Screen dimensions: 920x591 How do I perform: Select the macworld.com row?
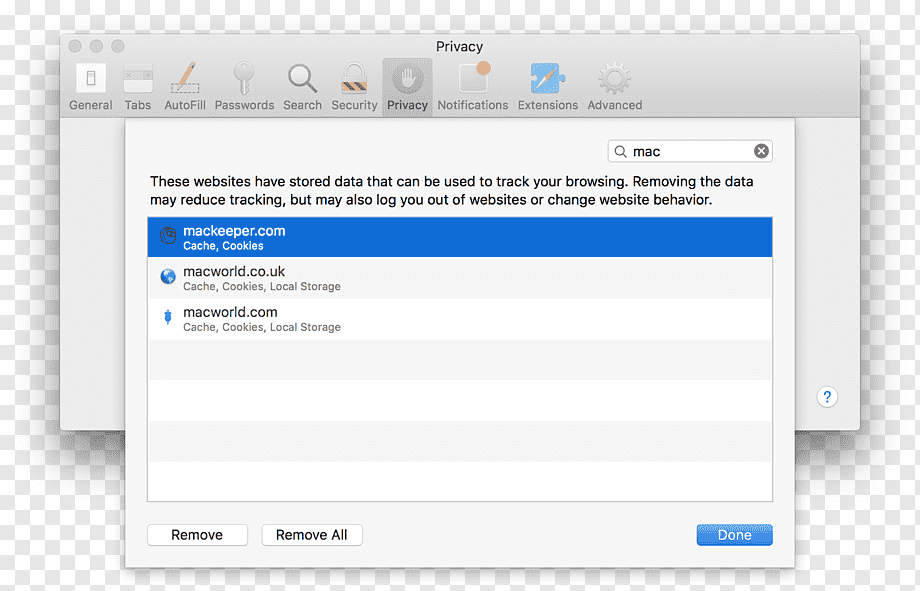(460, 319)
